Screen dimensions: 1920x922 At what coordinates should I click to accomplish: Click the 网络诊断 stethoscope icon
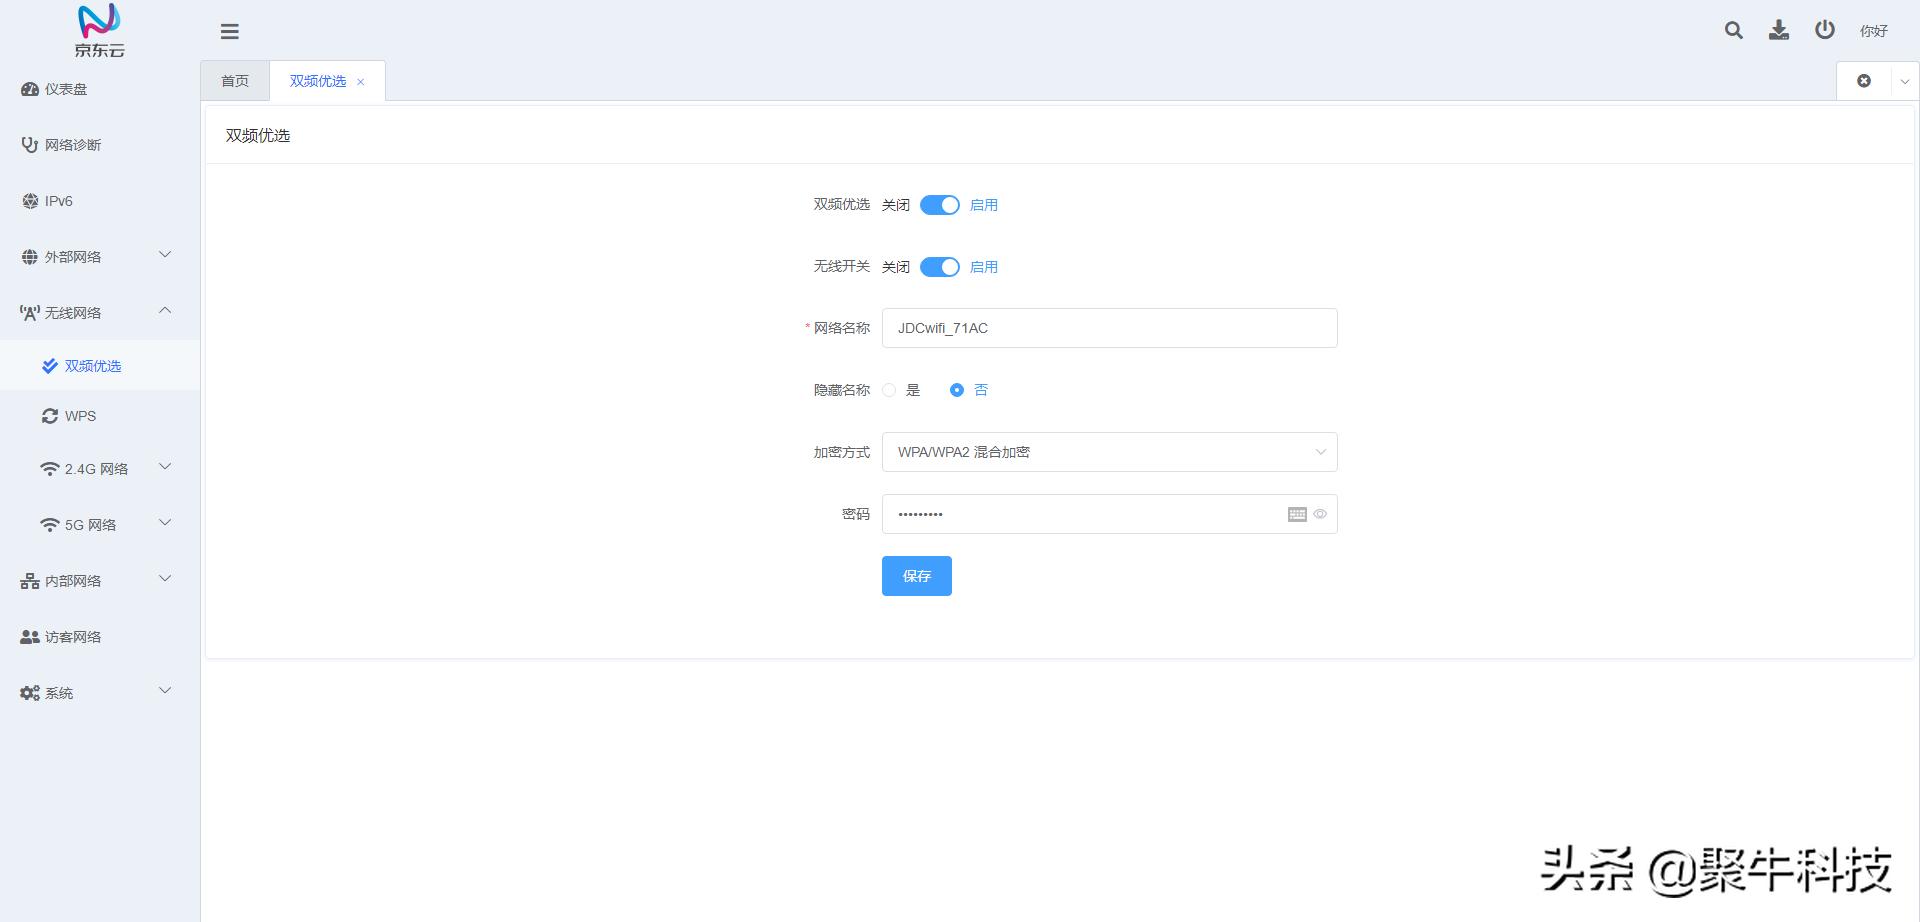click(x=30, y=145)
